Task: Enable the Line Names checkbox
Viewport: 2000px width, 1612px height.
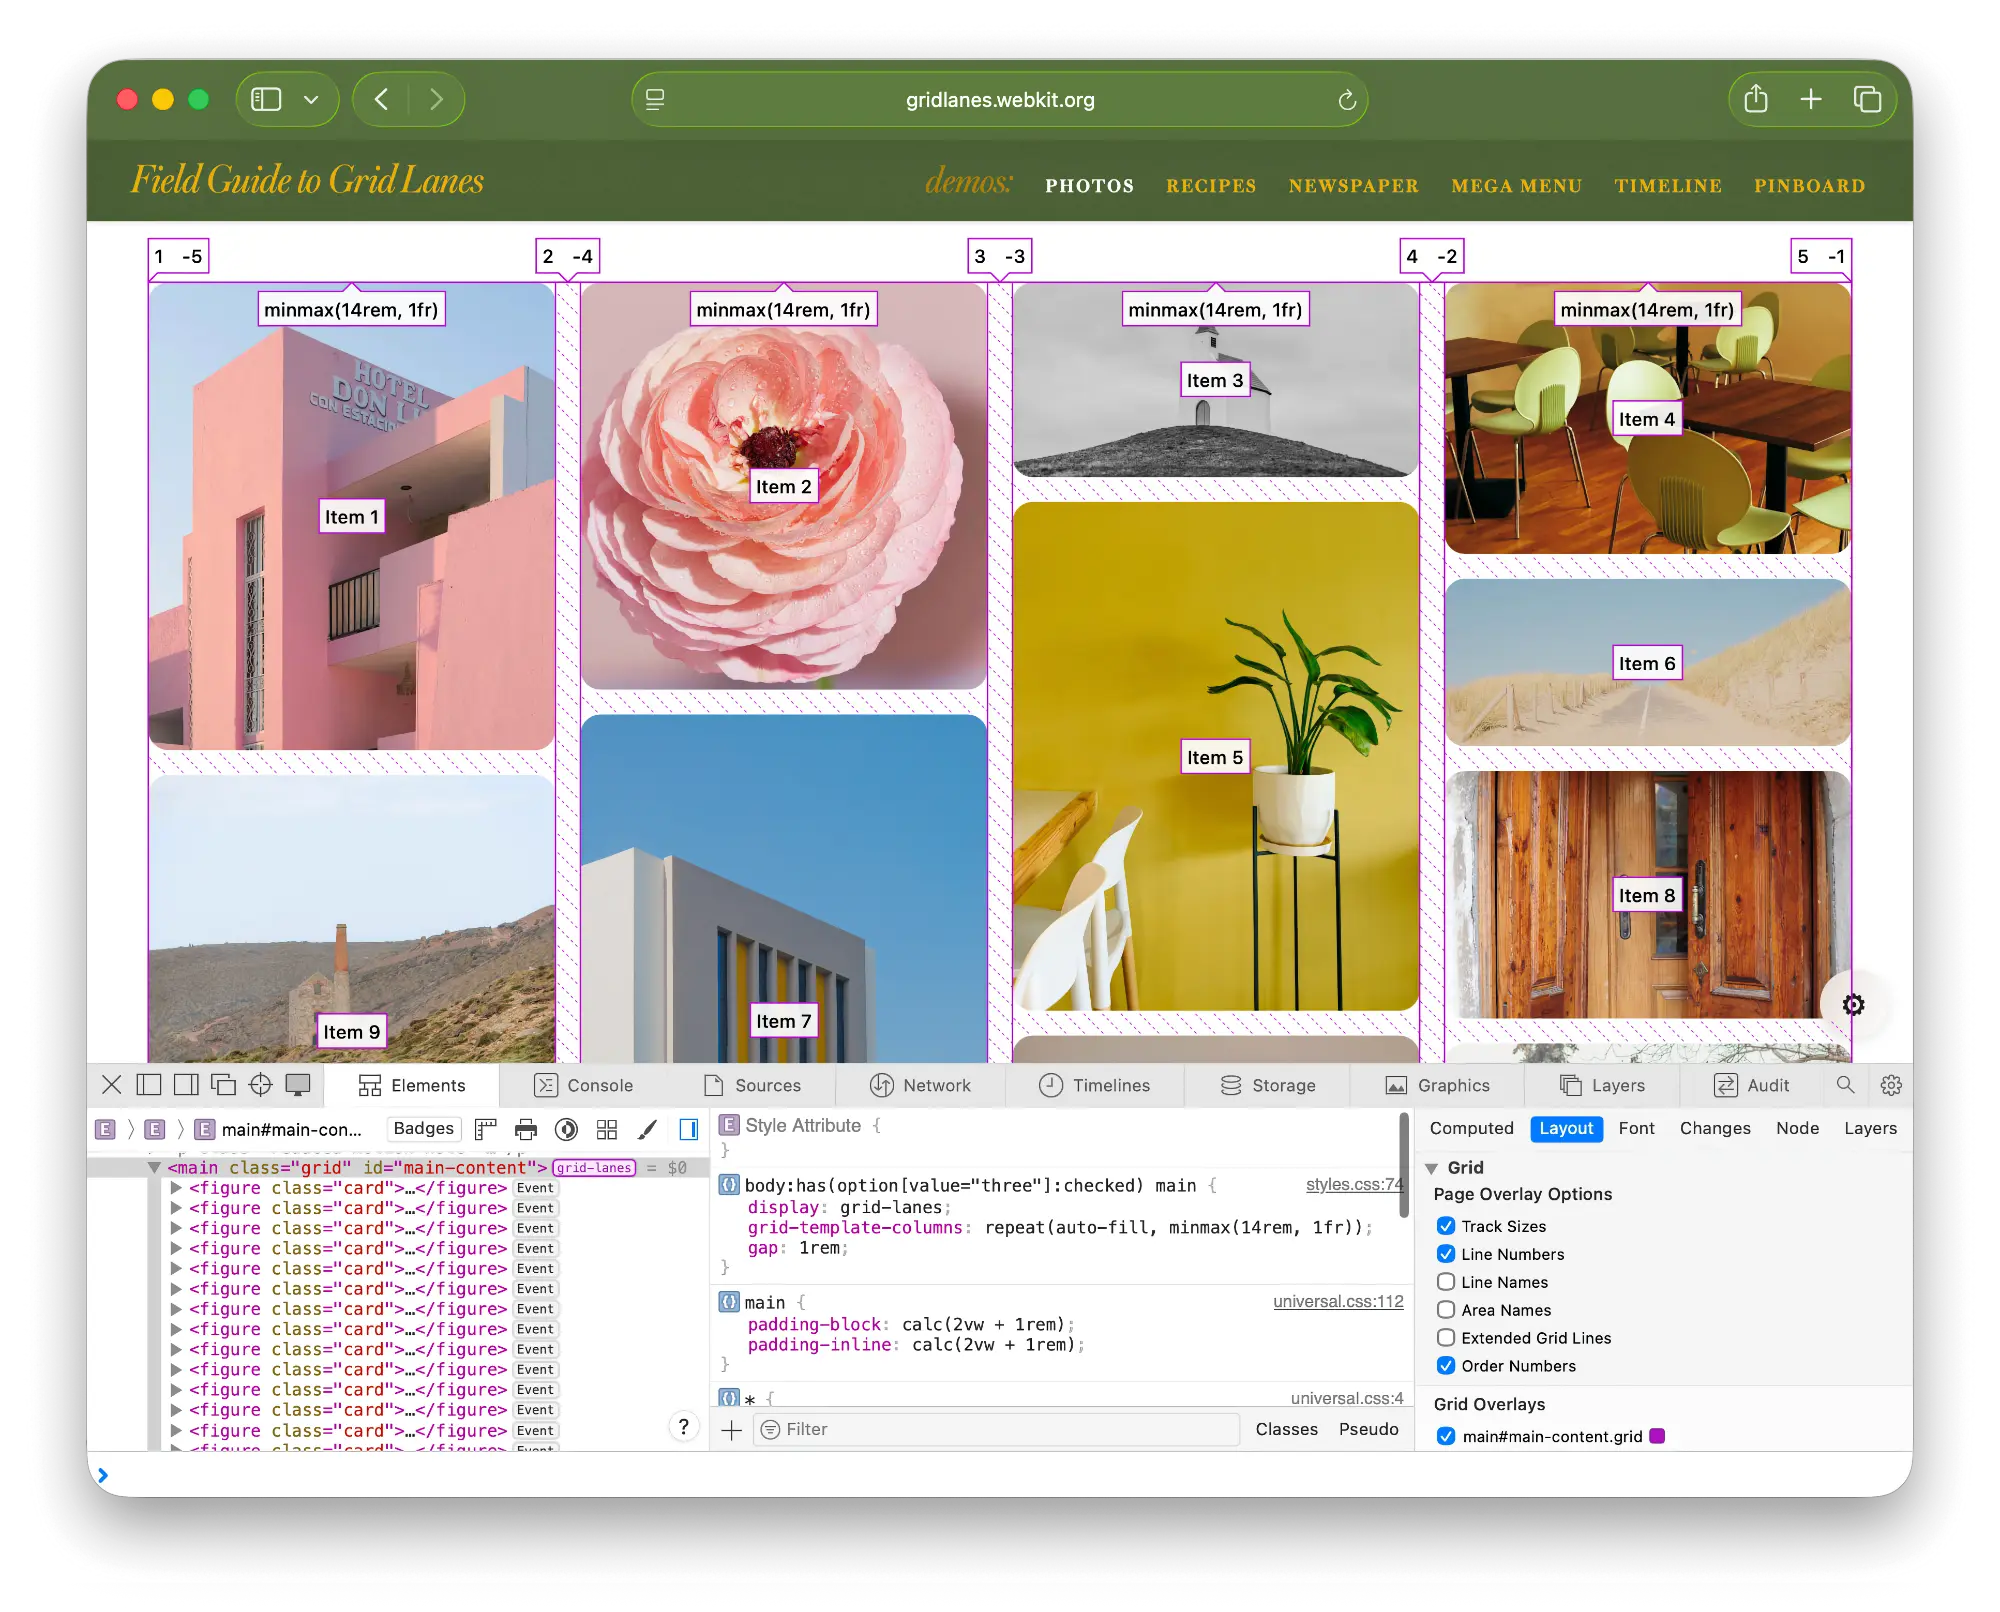Action: click(x=1446, y=1282)
